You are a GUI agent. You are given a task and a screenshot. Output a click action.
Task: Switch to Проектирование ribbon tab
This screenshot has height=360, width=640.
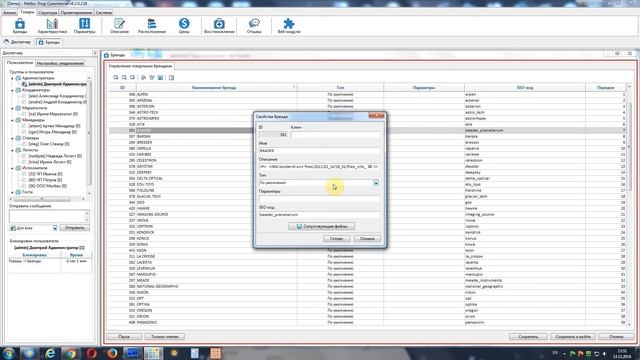click(76, 13)
